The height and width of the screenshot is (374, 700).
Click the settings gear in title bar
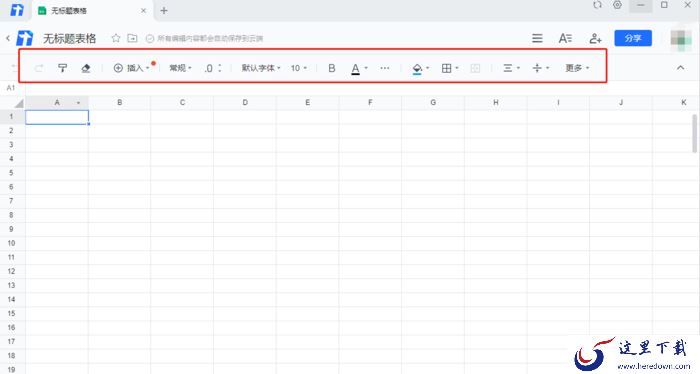click(x=617, y=5)
